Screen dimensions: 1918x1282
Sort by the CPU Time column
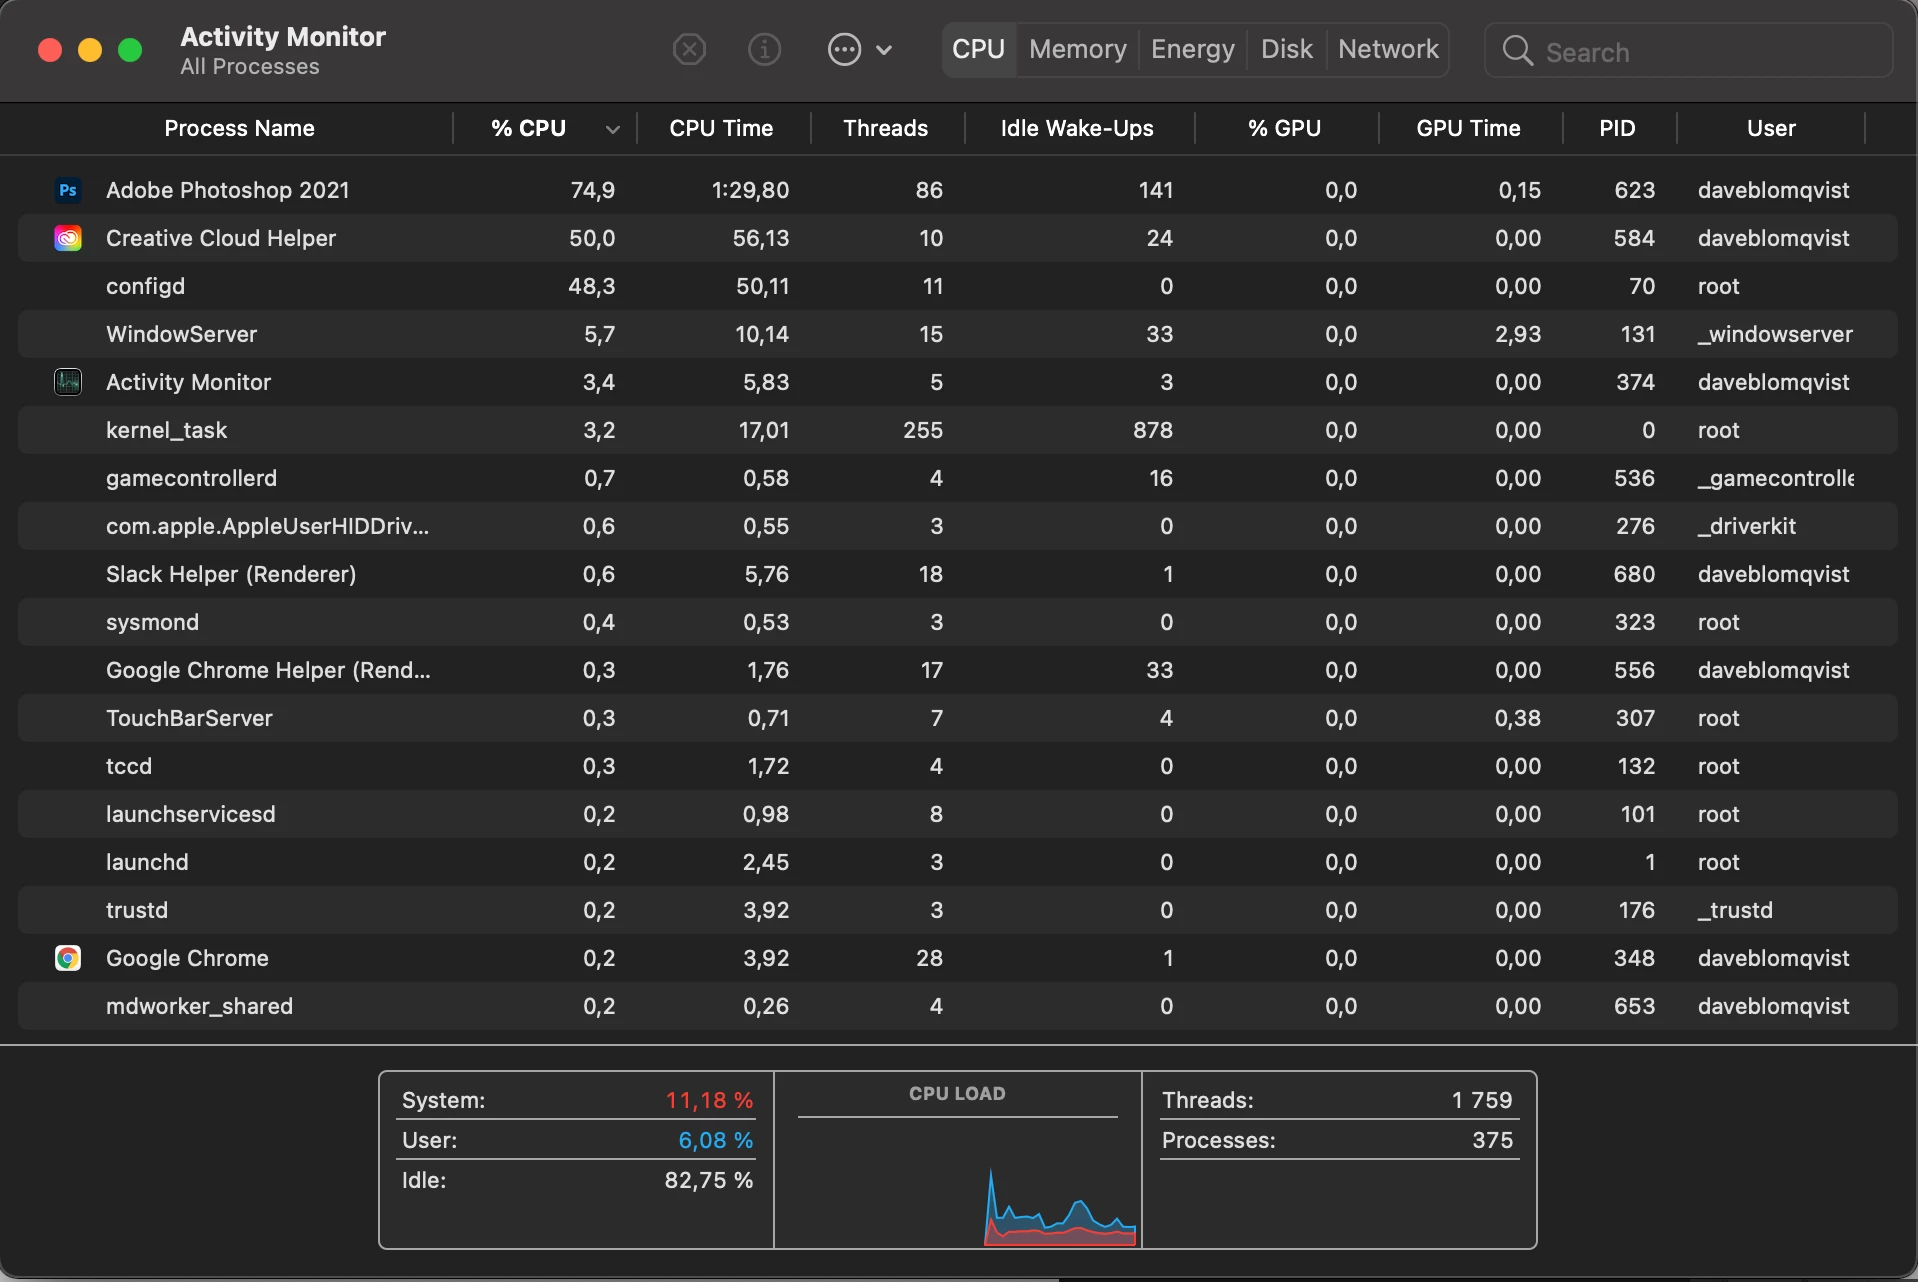click(721, 128)
